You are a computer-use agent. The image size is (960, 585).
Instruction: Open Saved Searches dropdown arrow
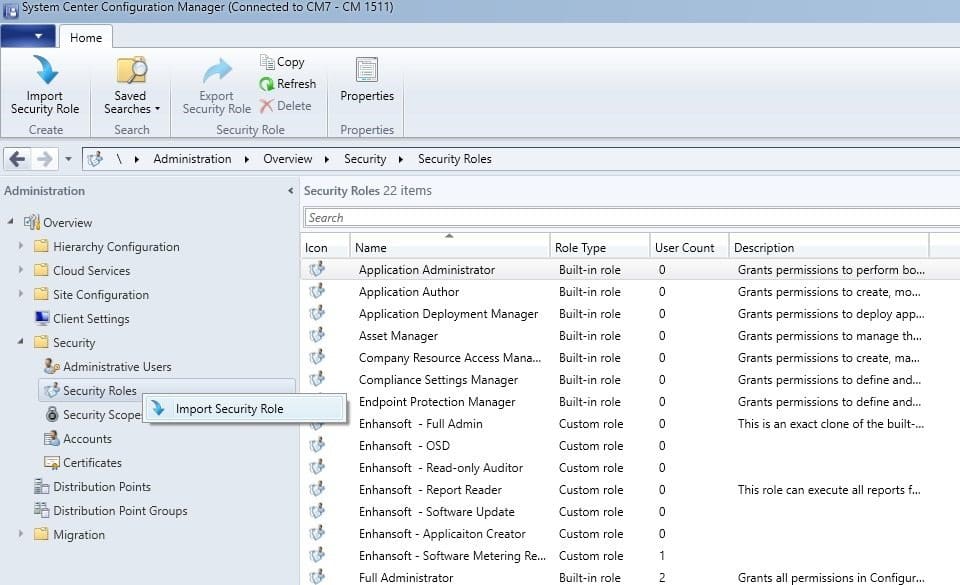click(157, 109)
